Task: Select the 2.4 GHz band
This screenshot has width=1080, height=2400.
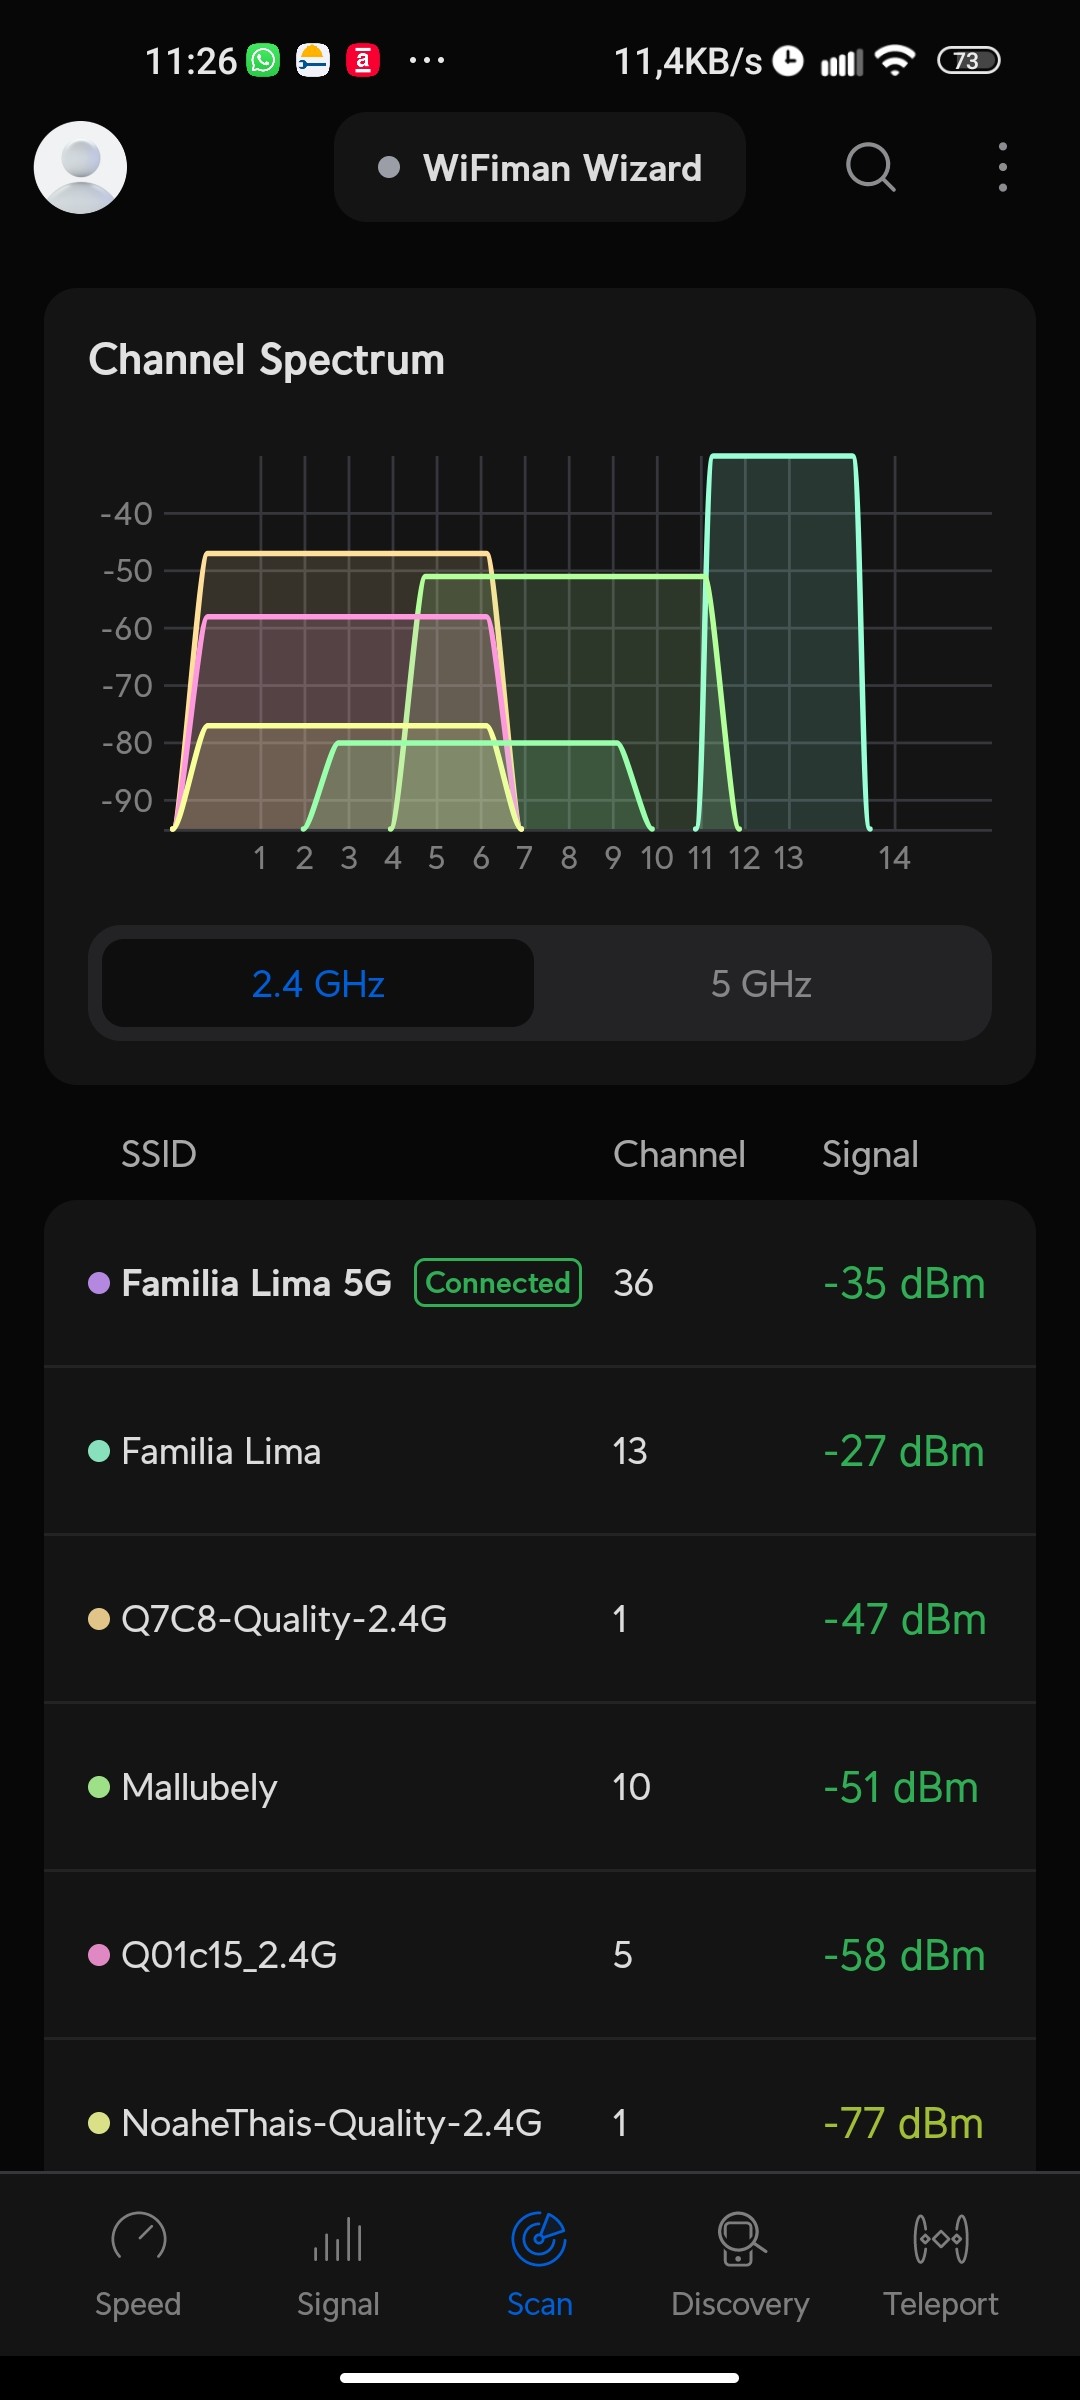Action: [x=318, y=984]
